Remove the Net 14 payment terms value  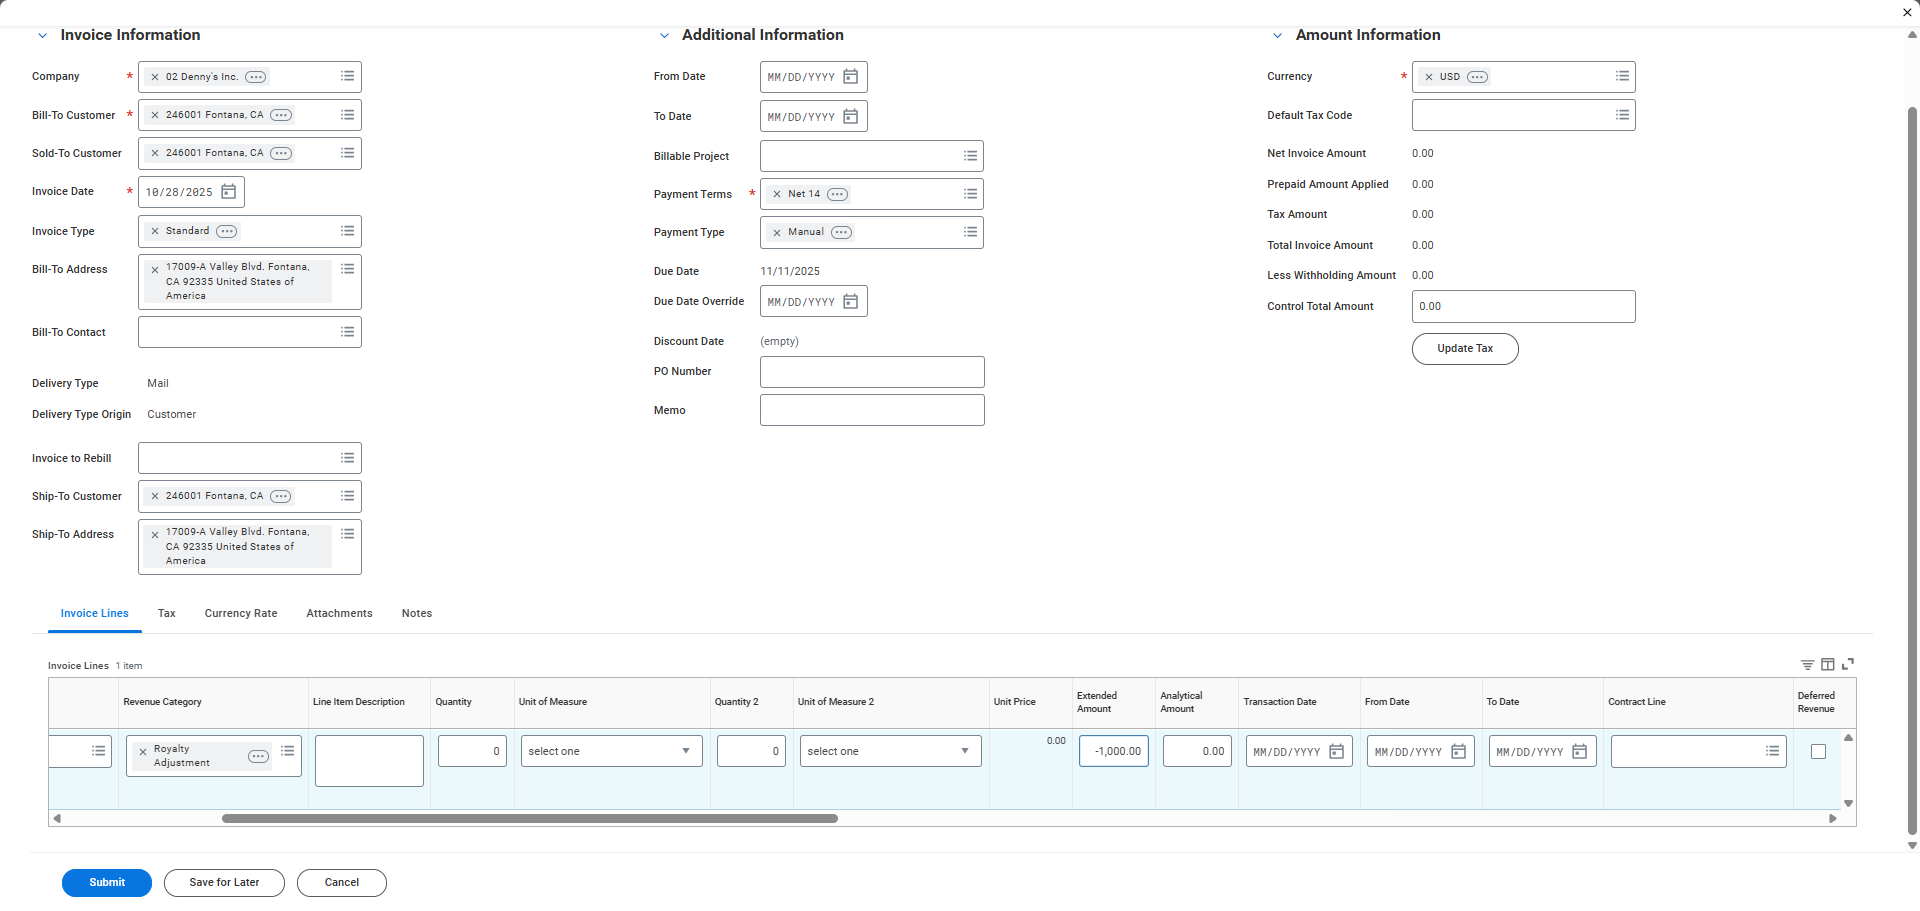click(x=777, y=195)
